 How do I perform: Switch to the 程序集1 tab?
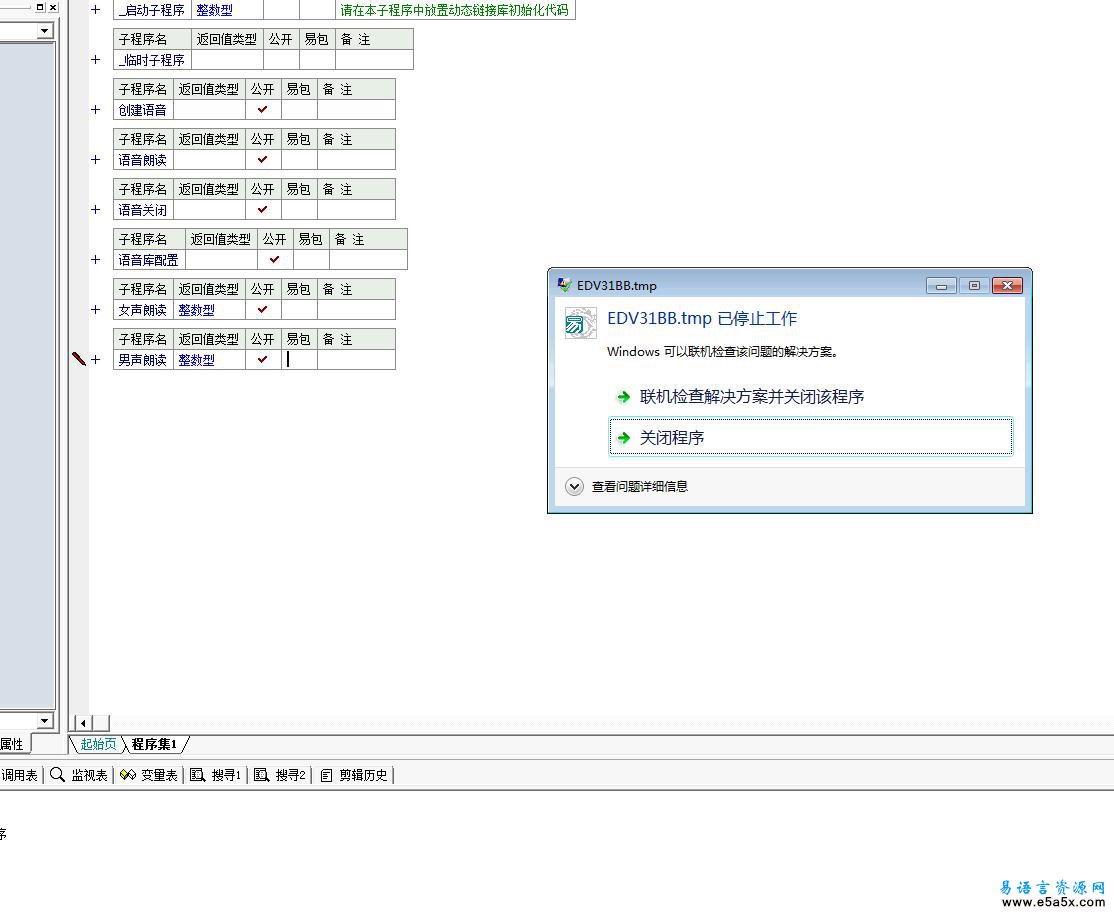click(154, 744)
